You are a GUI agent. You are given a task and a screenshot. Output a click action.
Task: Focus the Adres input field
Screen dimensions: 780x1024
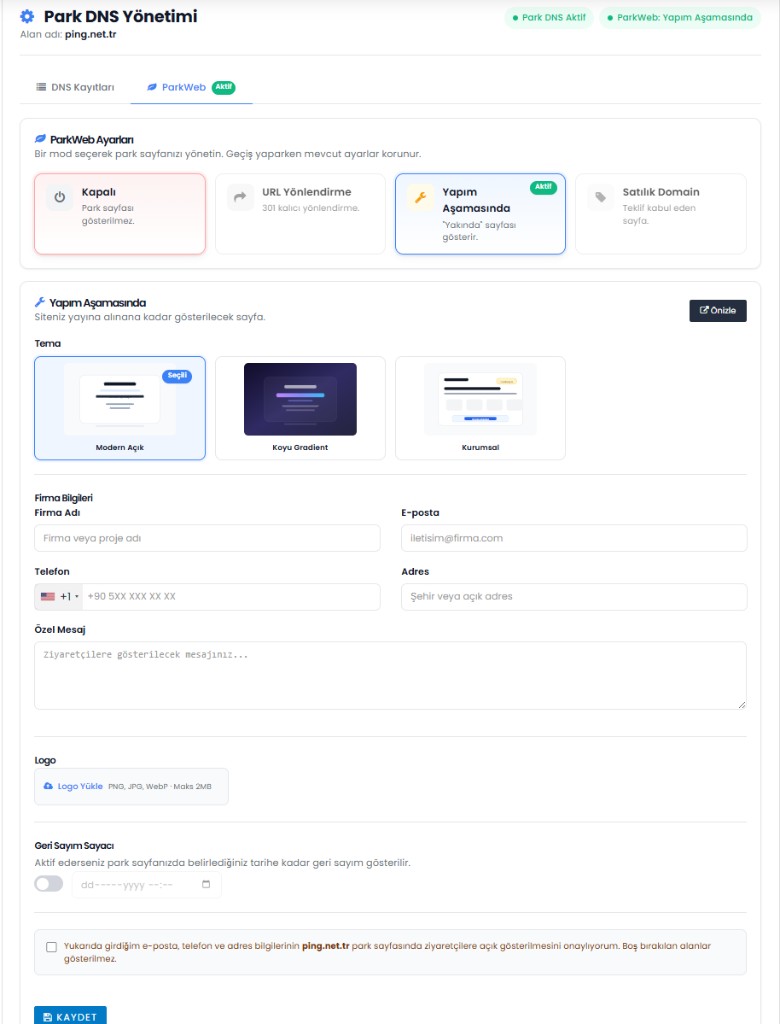point(574,597)
